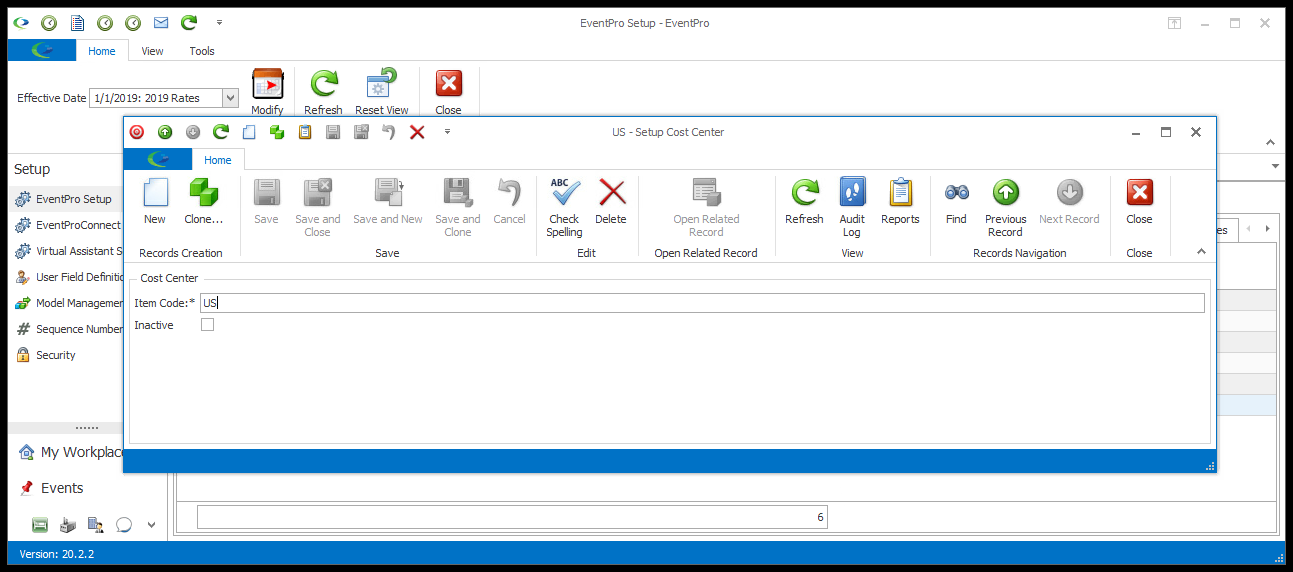Click the speech bubble icon in navigation footer

coord(124,524)
